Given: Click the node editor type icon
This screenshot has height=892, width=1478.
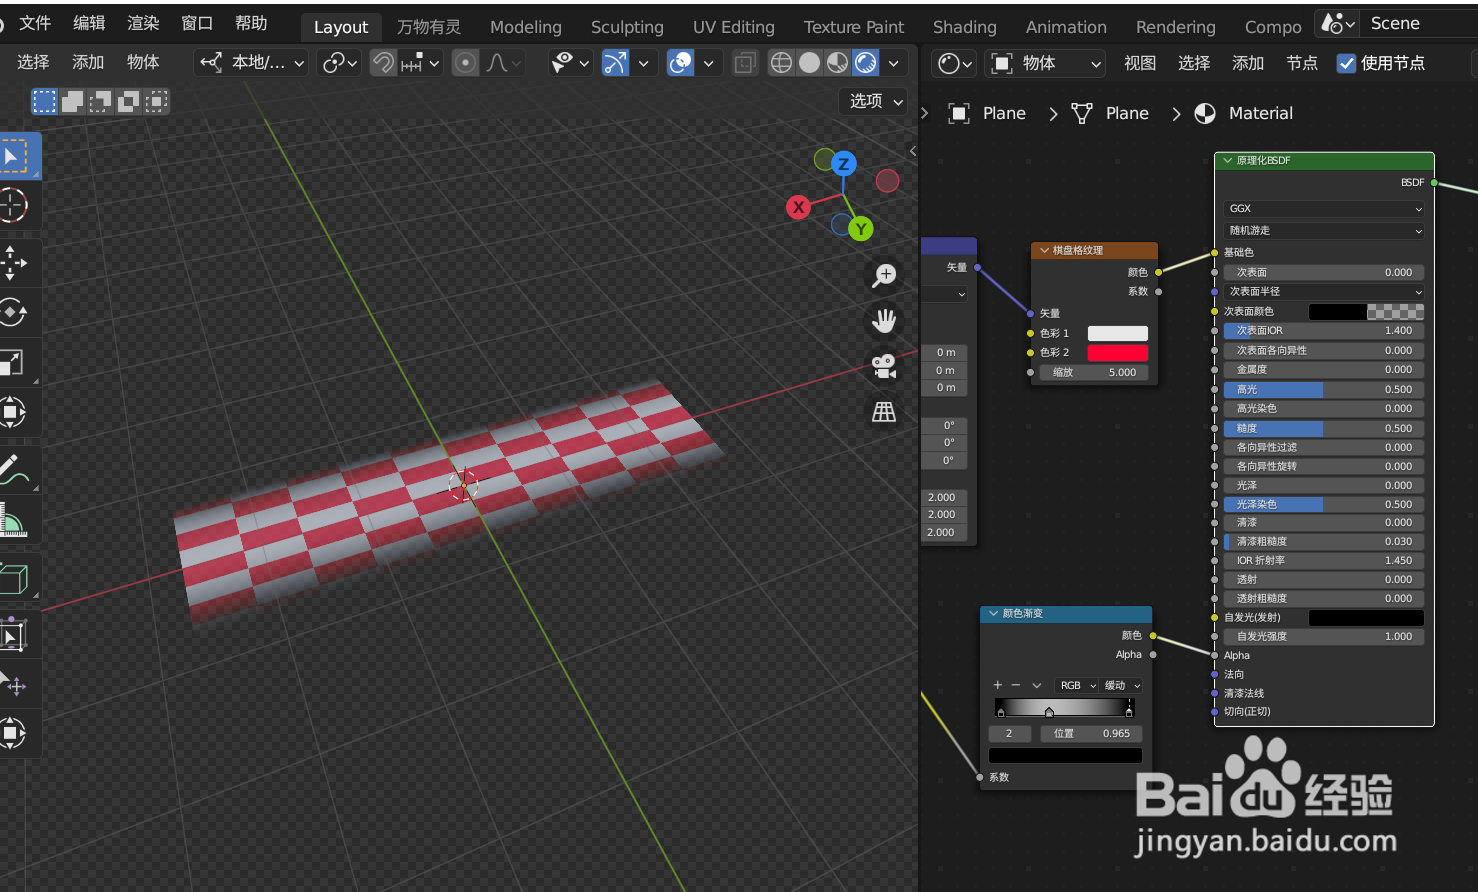Looking at the screenshot, I should [x=955, y=64].
